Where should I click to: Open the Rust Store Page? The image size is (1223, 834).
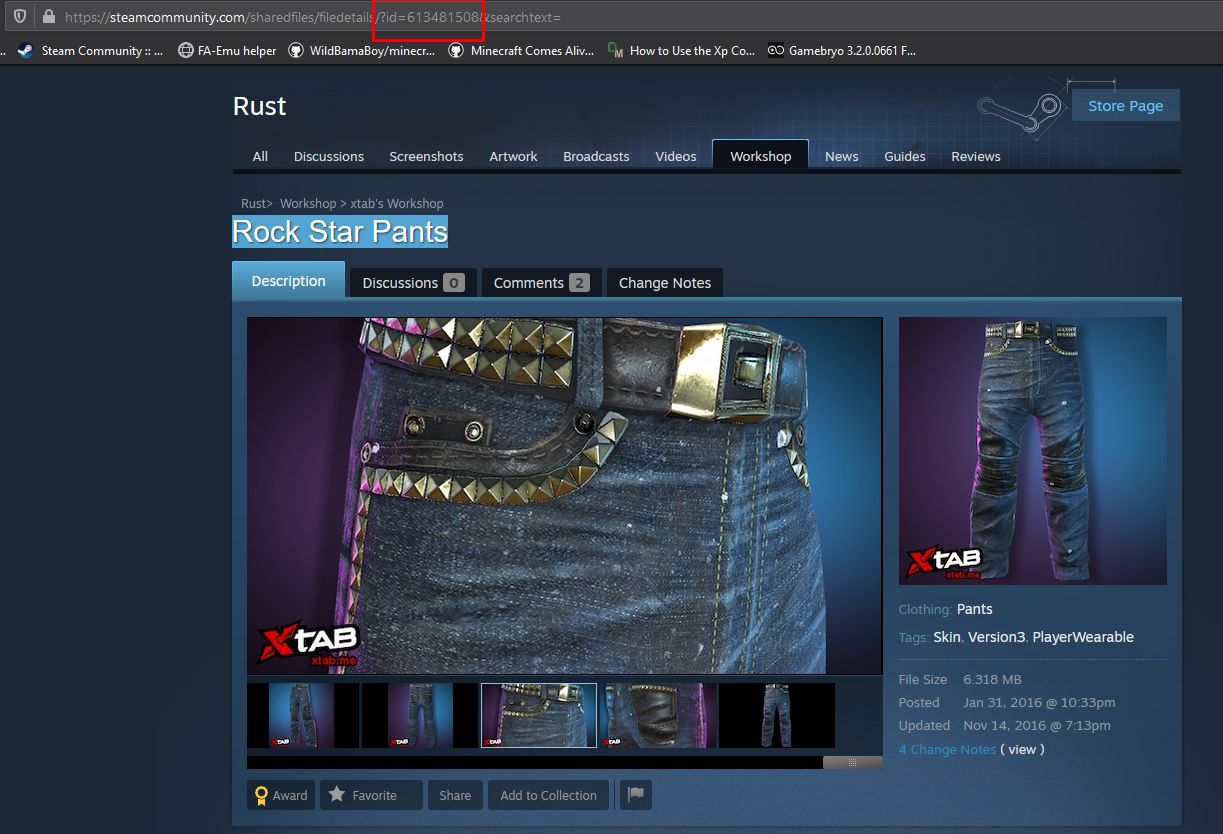click(1125, 105)
